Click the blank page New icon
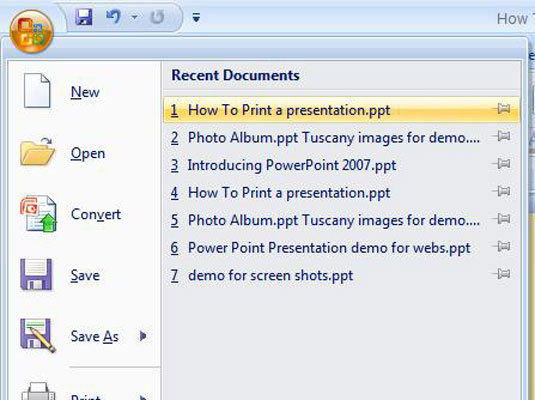This screenshot has width=535, height=400. [37, 90]
